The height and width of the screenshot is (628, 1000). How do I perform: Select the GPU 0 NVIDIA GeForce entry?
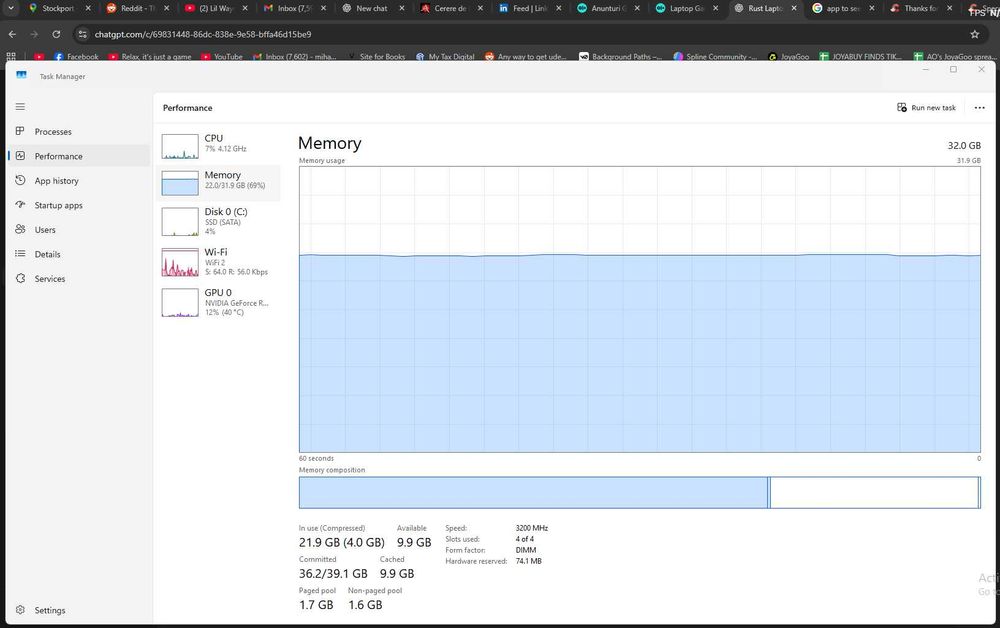tap(218, 302)
